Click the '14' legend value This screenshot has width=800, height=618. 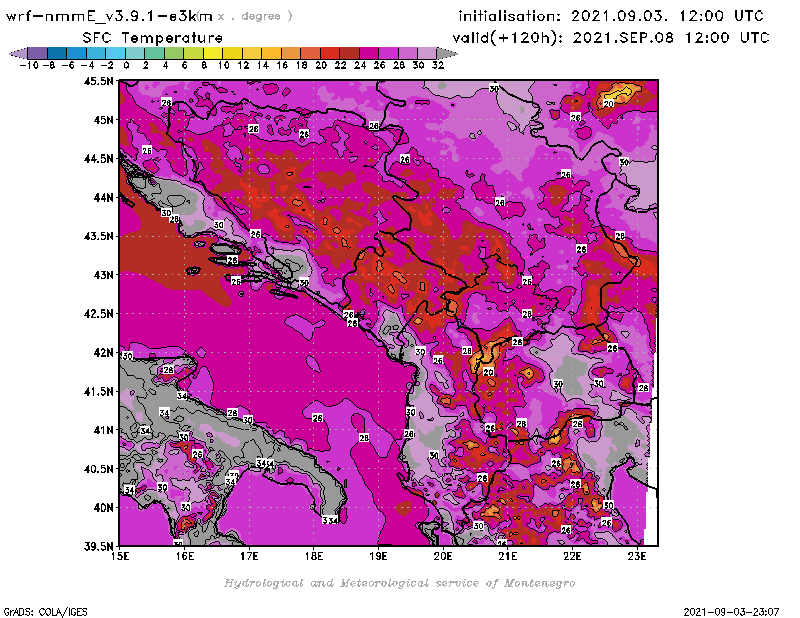[262, 65]
